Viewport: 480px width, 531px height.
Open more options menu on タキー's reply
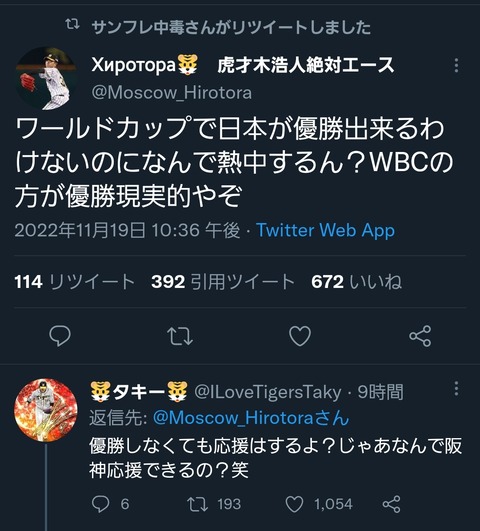pos(456,388)
